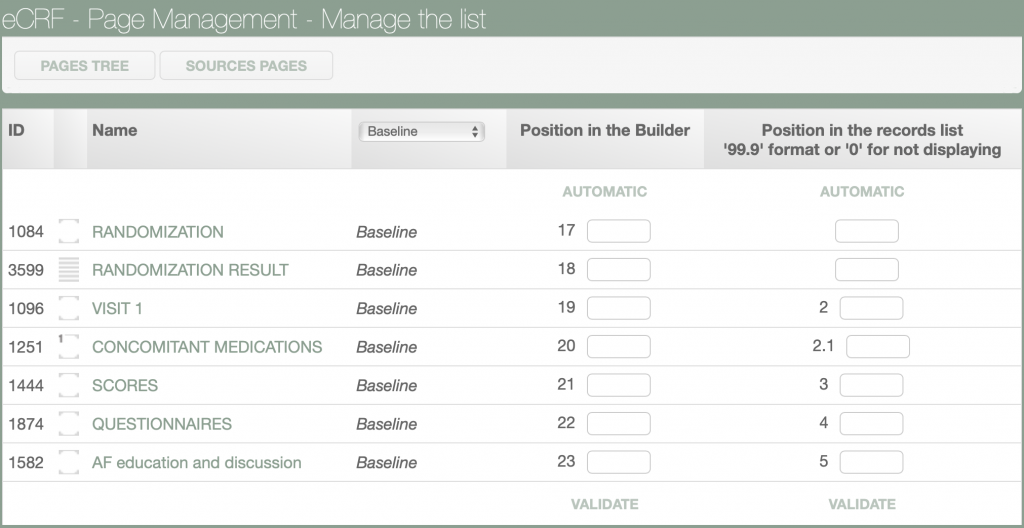Click Validate under the records list column
This screenshot has height=528, width=1024.
click(x=862, y=504)
